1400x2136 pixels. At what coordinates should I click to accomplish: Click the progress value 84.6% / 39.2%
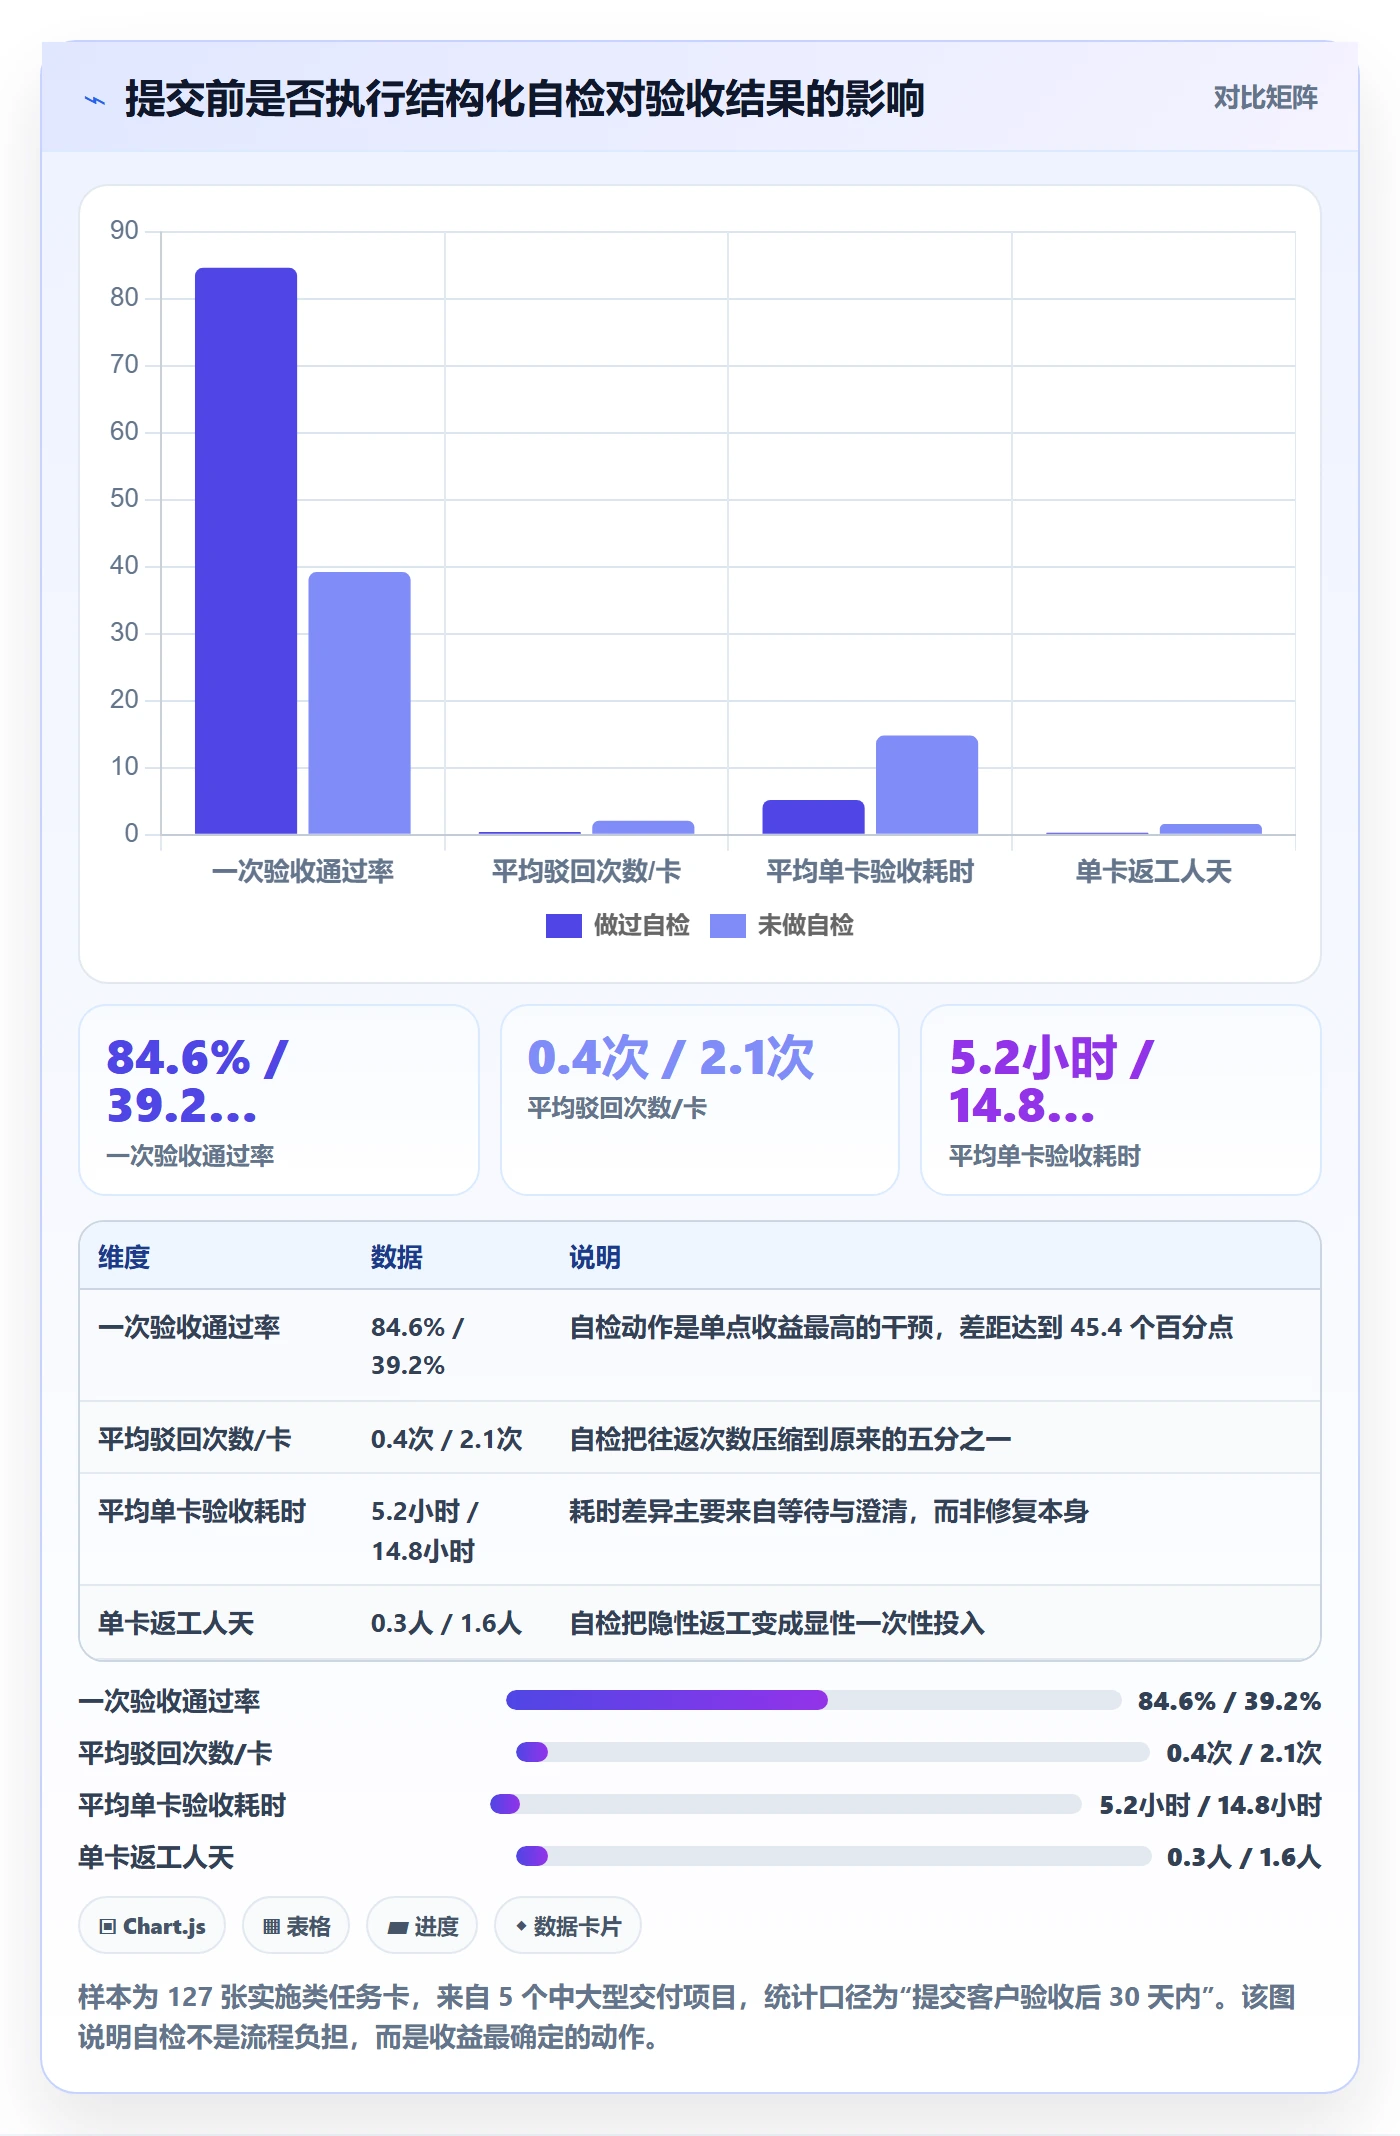(1230, 1701)
